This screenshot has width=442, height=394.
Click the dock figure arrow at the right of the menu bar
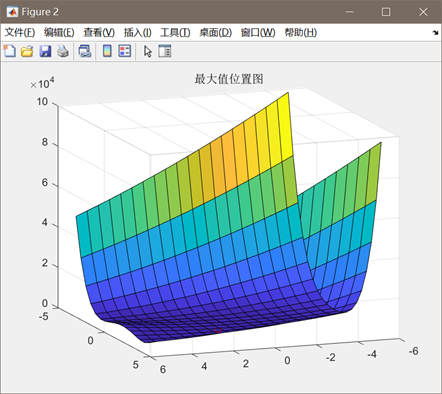pos(435,33)
